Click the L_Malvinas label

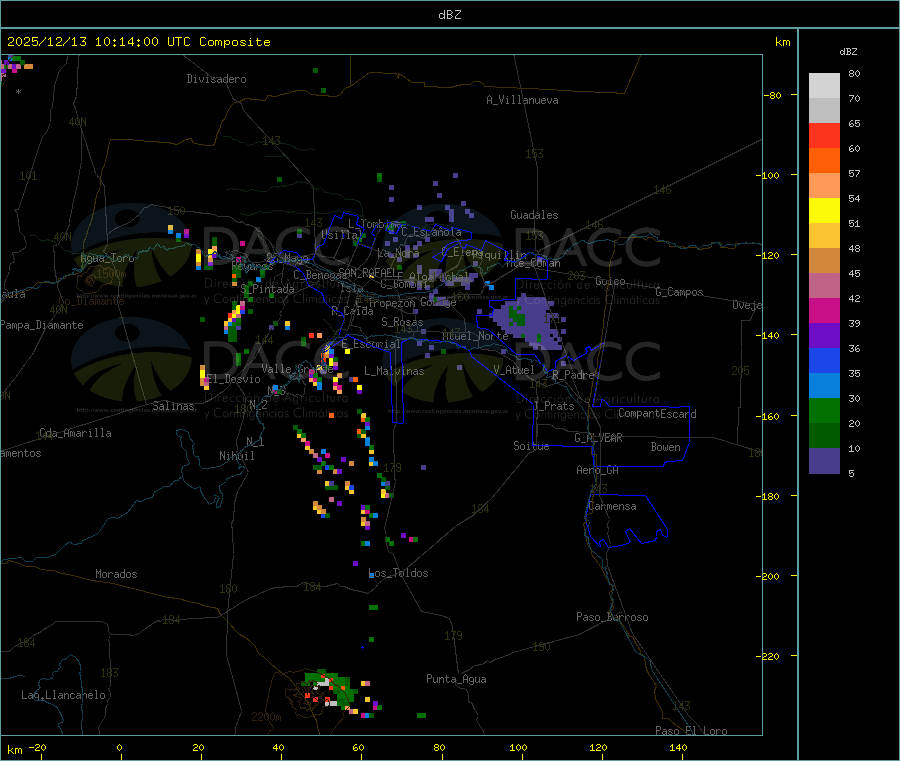pos(394,371)
